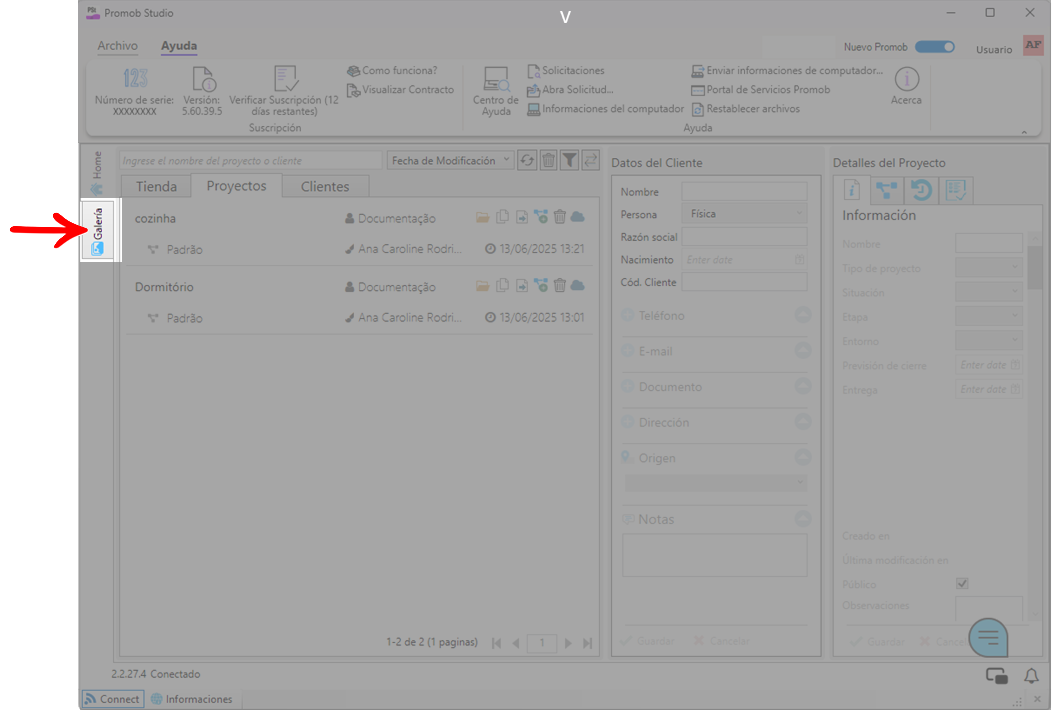Open the Situación dropdown
The height and width of the screenshot is (719, 1055).
coord(988,292)
